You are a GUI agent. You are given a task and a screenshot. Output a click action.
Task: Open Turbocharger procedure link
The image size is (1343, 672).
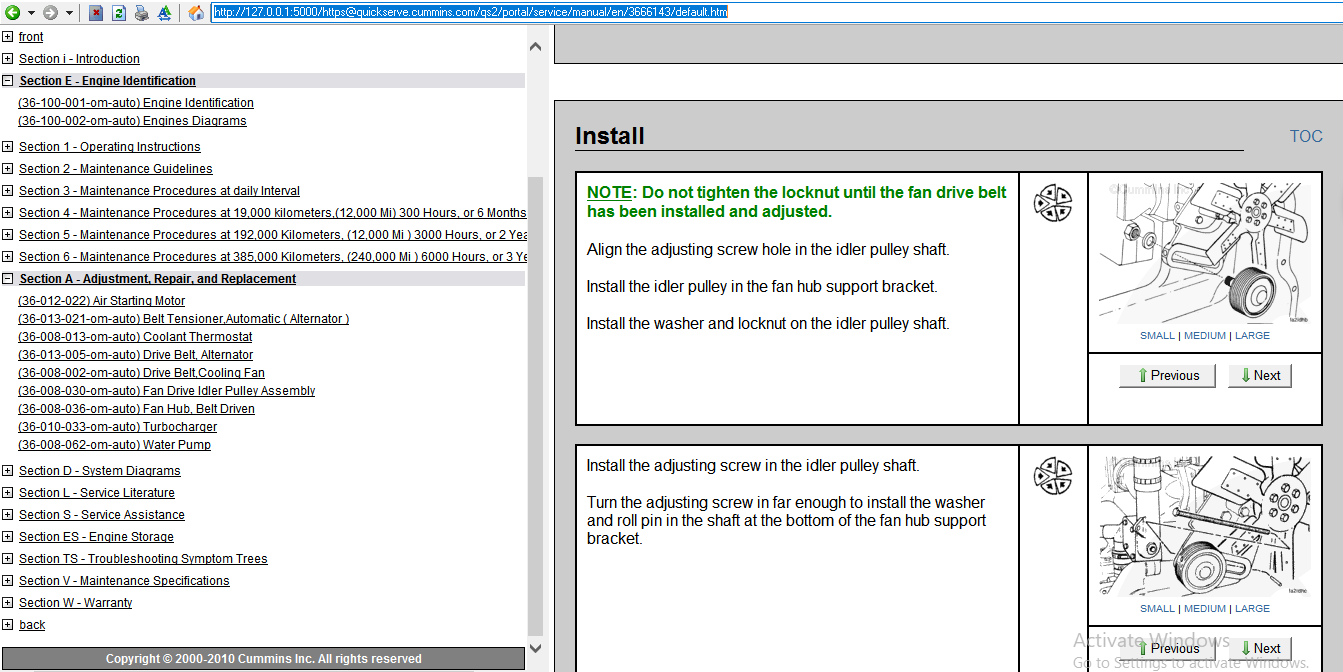pos(117,427)
